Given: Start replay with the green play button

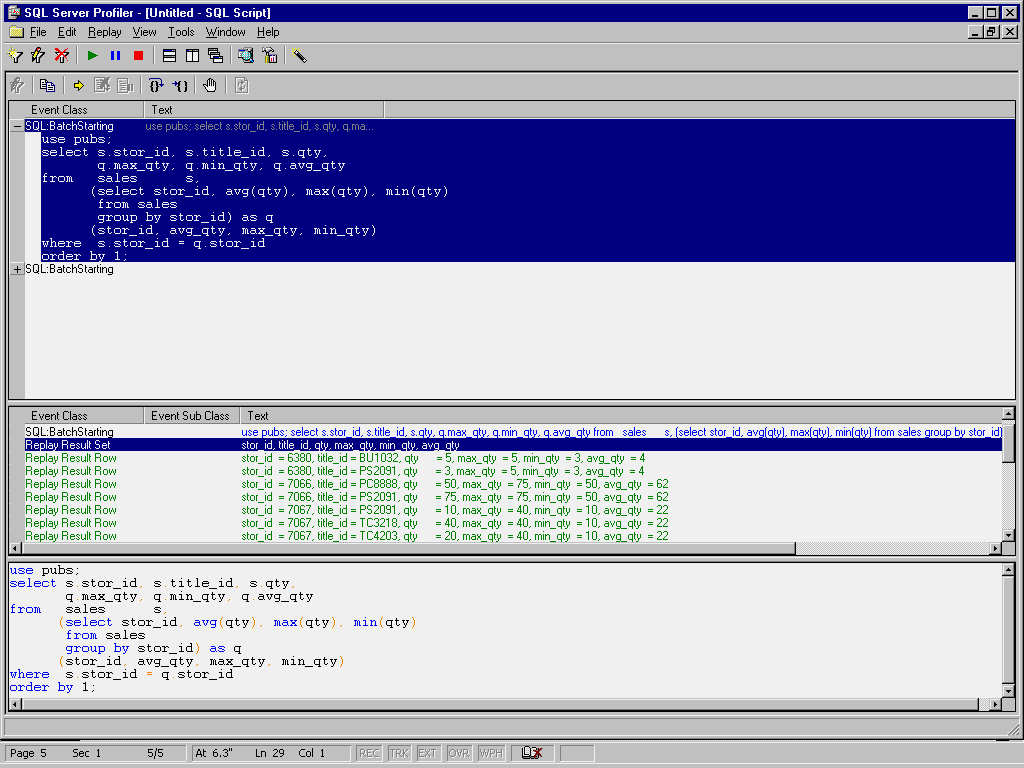Looking at the screenshot, I should click(x=92, y=56).
